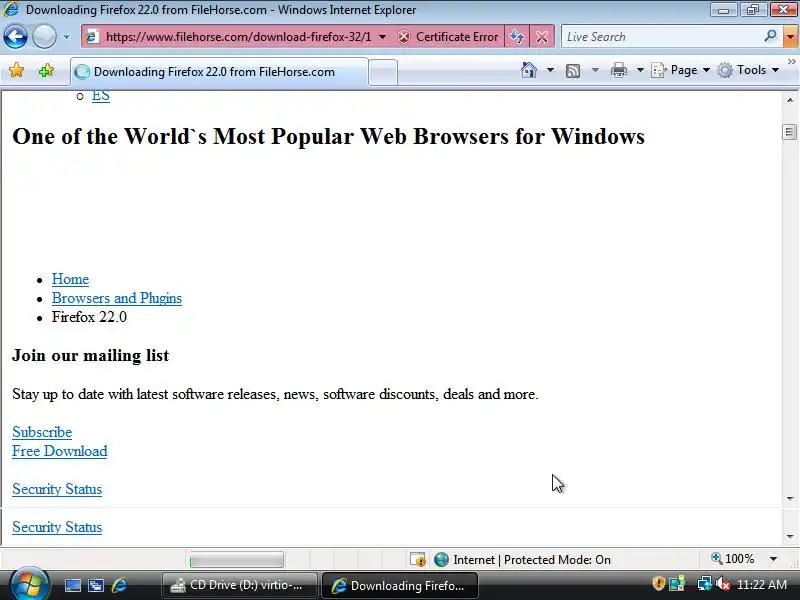Select the Downloading Firefox 22.0 tab
Viewport: 800px width, 600px height.
click(218, 72)
